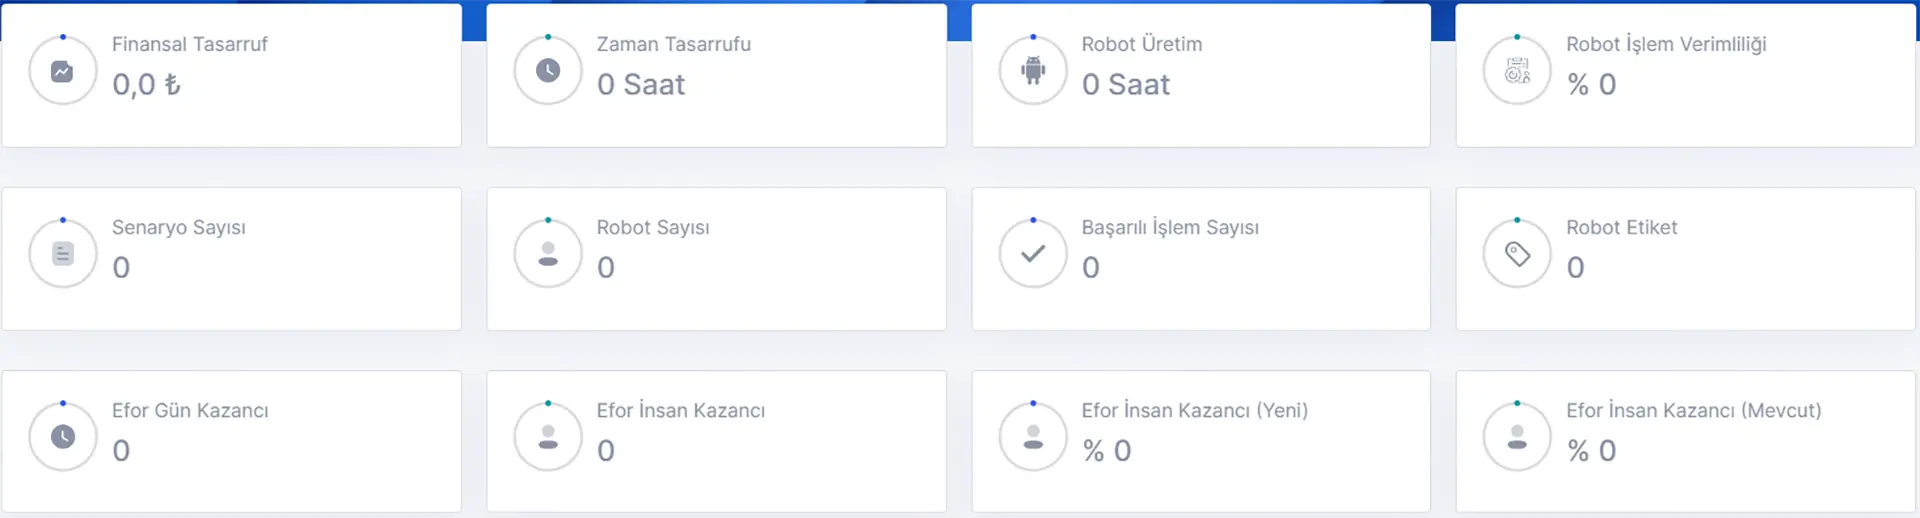Click the Efor İnsan Kazancı (Mevcut) icon
The width and height of the screenshot is (1920, 518).
[x=1517, y=436]
